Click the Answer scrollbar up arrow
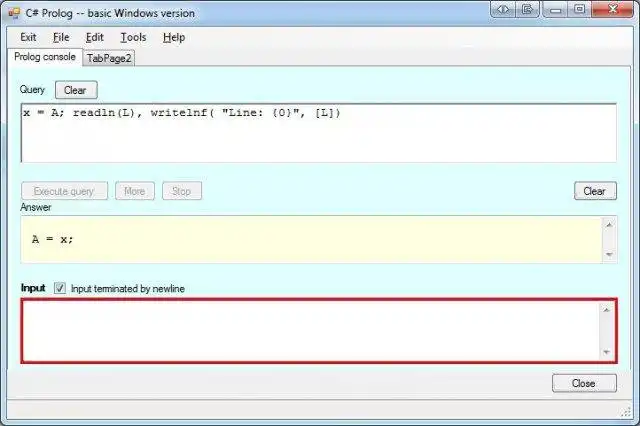The height and width of the screenshot is (426, 640). pyautogui.click(x=609, y=225)
